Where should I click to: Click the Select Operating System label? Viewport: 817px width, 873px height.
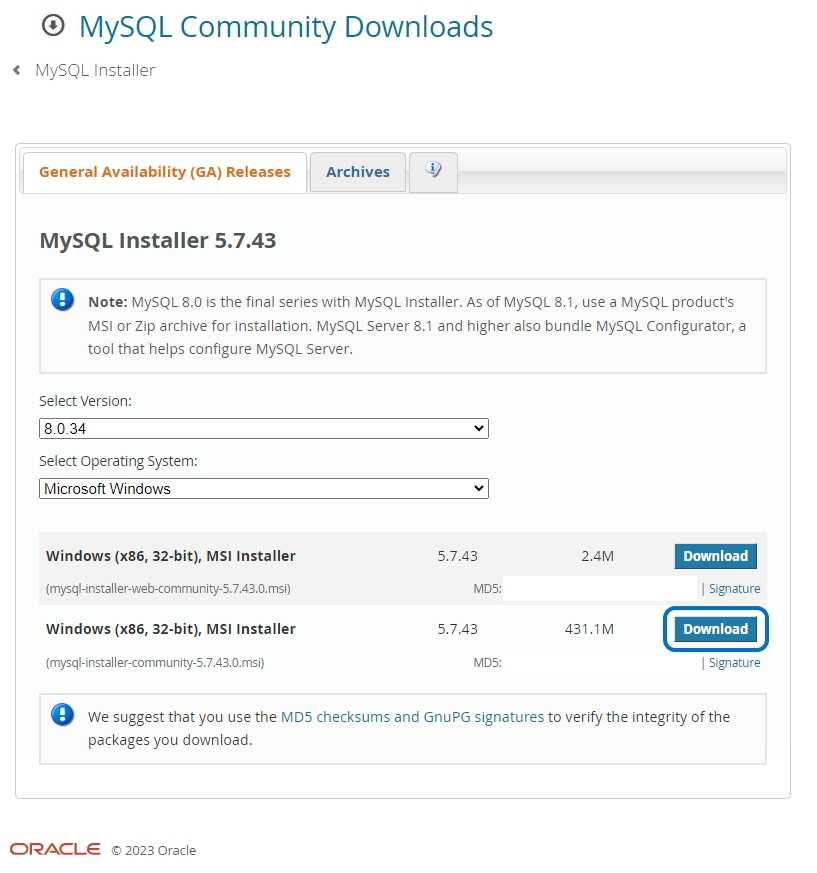(118, 461)
